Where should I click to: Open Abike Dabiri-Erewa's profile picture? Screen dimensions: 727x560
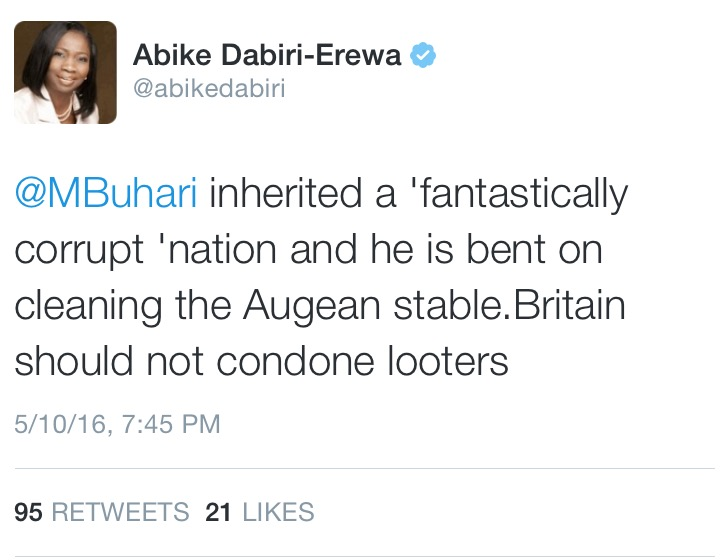(65, 72)
